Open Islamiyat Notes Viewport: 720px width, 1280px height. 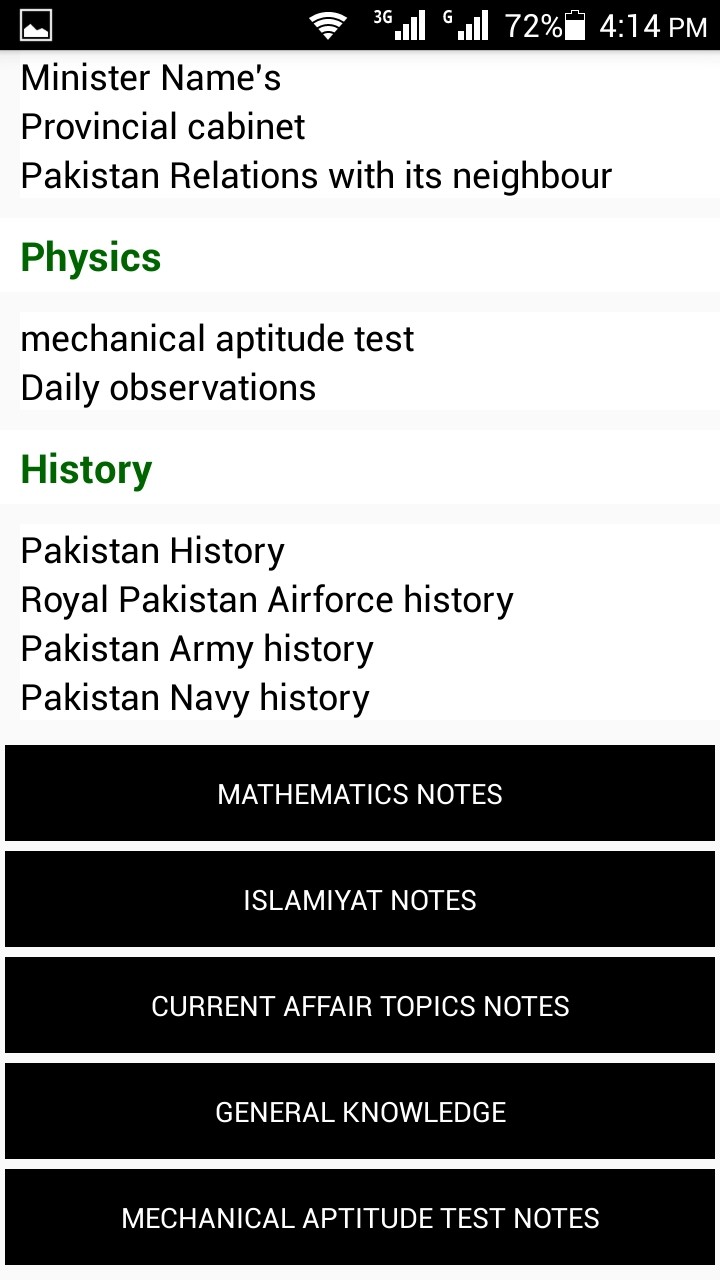click(x=360, y=900)
